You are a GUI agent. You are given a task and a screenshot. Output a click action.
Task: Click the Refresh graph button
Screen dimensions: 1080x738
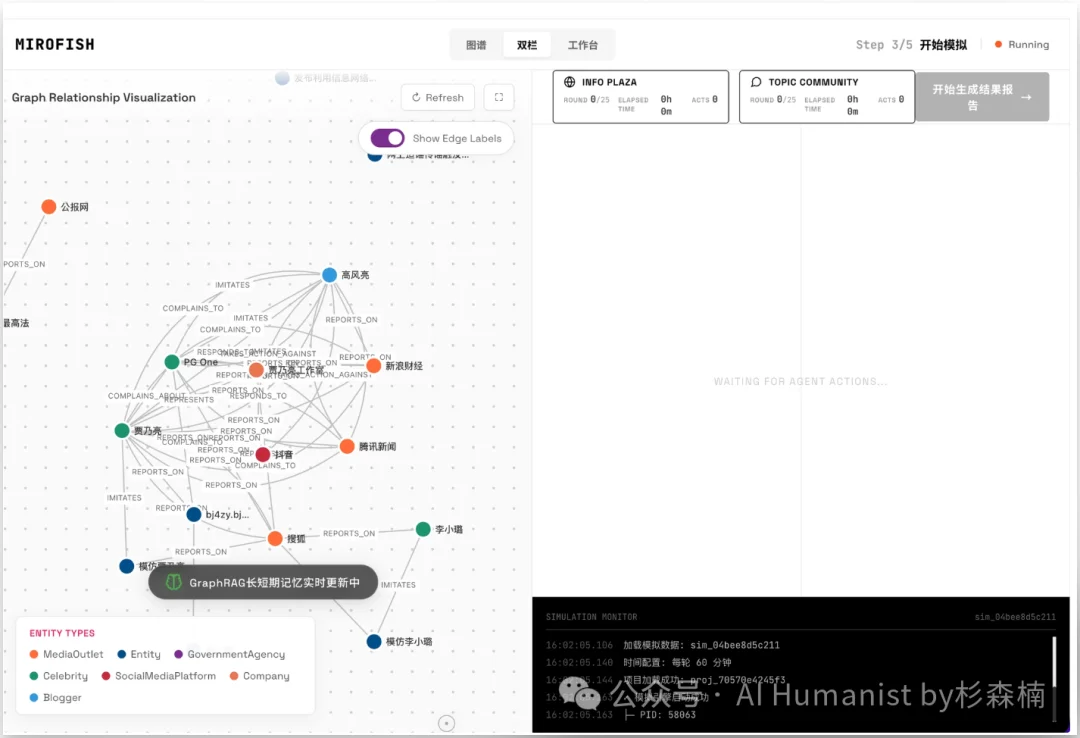437,97
